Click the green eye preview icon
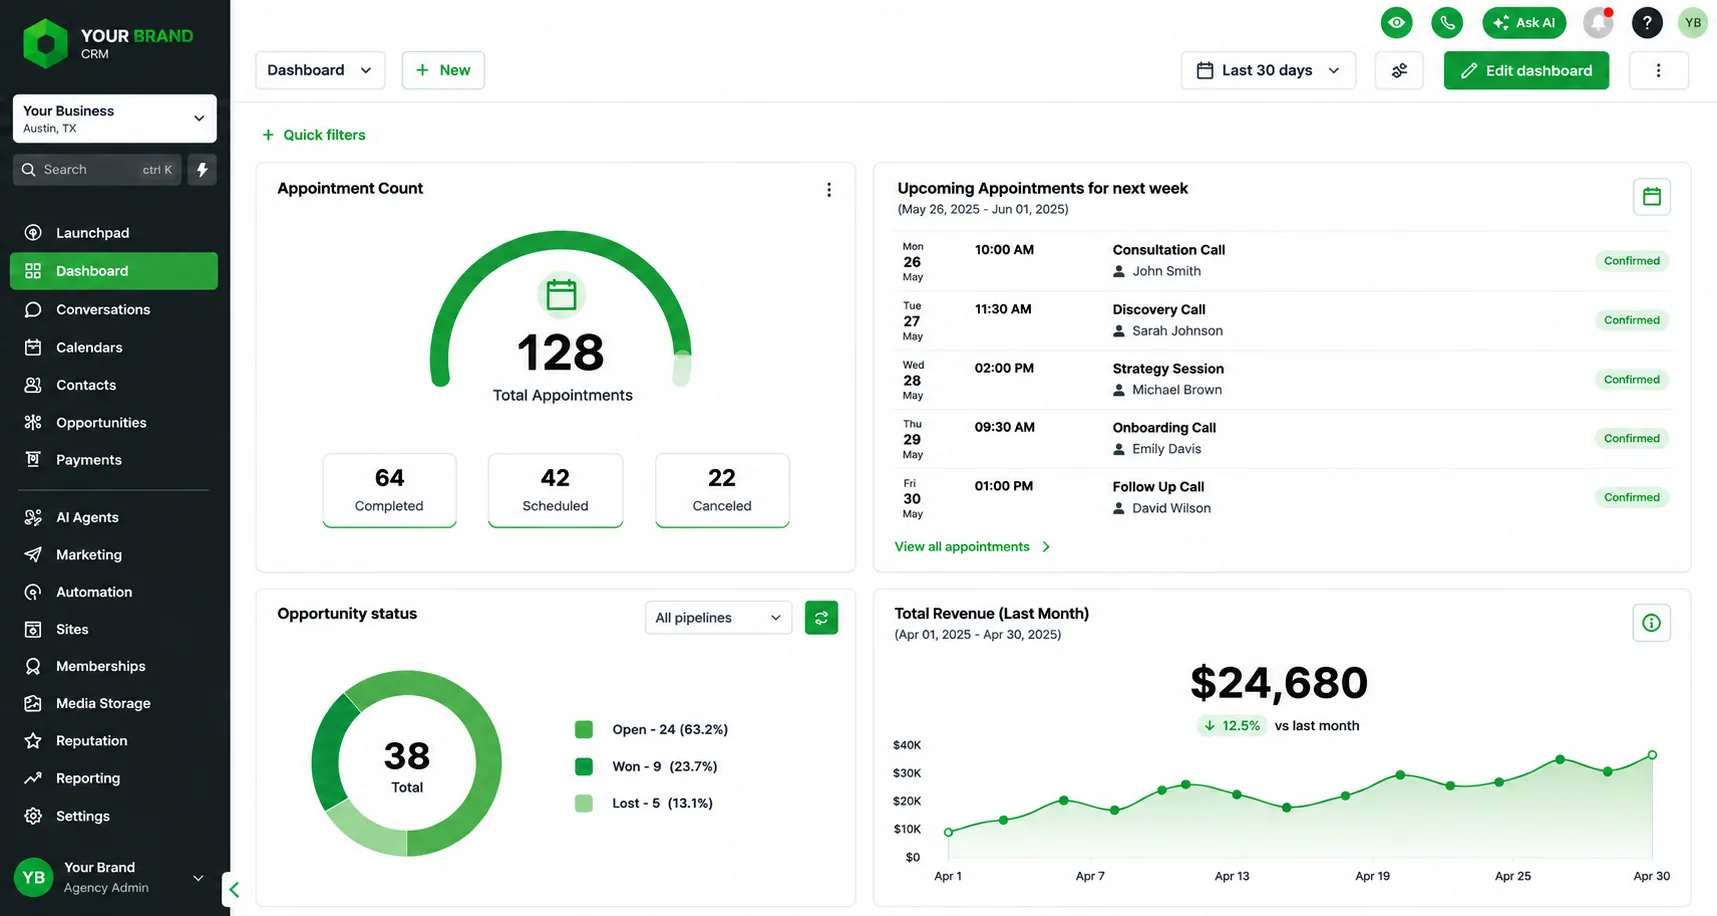Image resolution: width=1717 pixels, height=916 pixels. [x=1396, y=22]
